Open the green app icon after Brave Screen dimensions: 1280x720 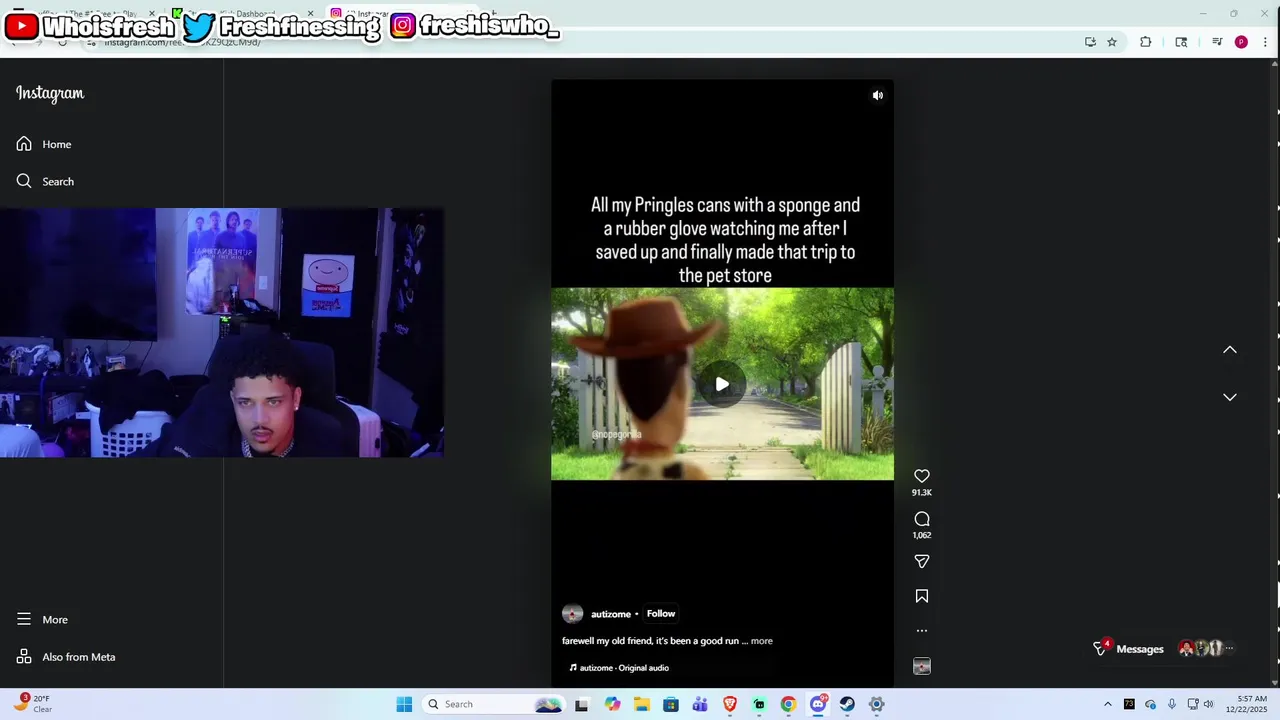(x=759, y=704)
